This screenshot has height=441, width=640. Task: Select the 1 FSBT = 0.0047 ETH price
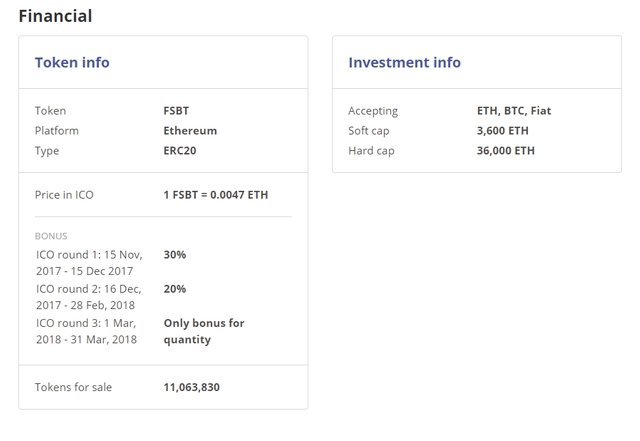[x=216, y=195]
